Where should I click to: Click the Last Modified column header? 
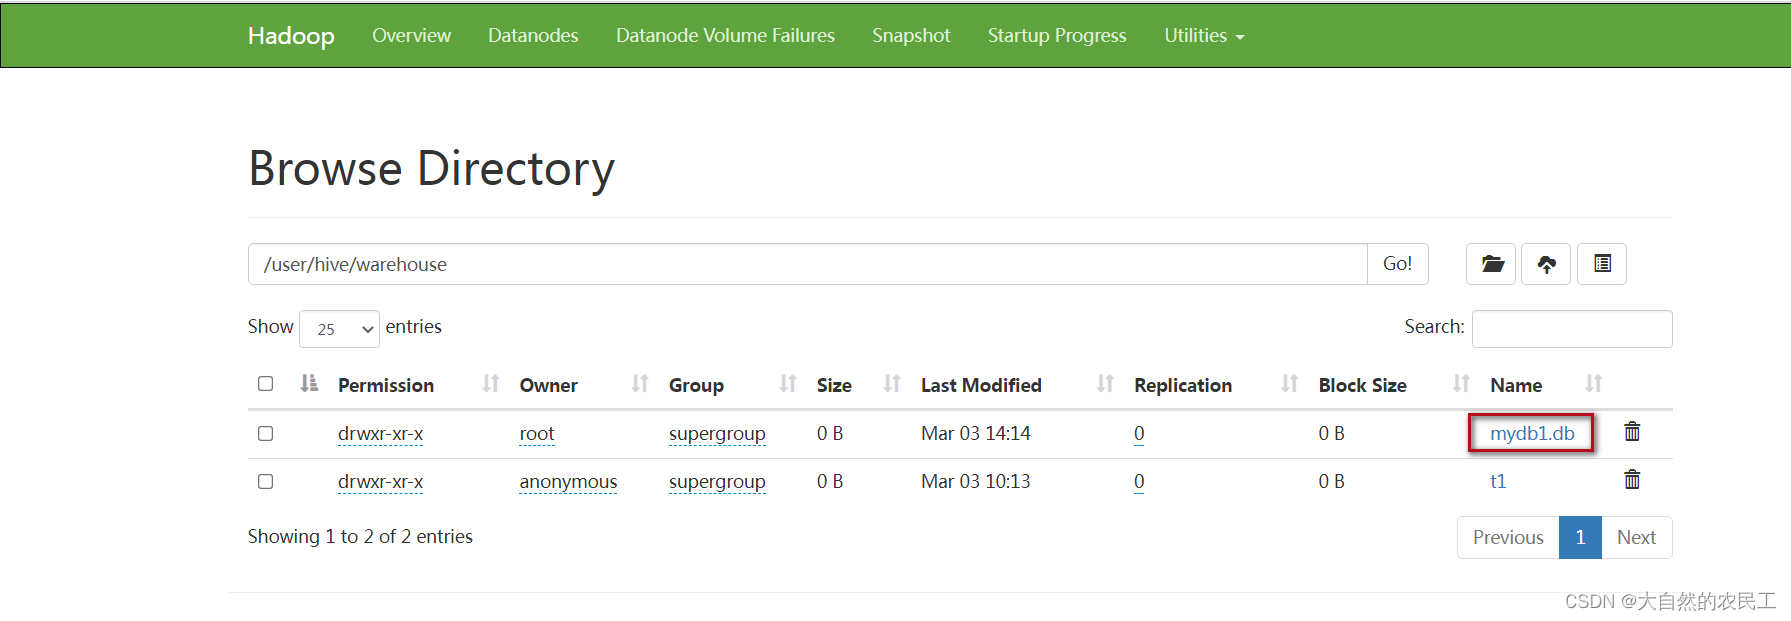click(x=981, y=385)
